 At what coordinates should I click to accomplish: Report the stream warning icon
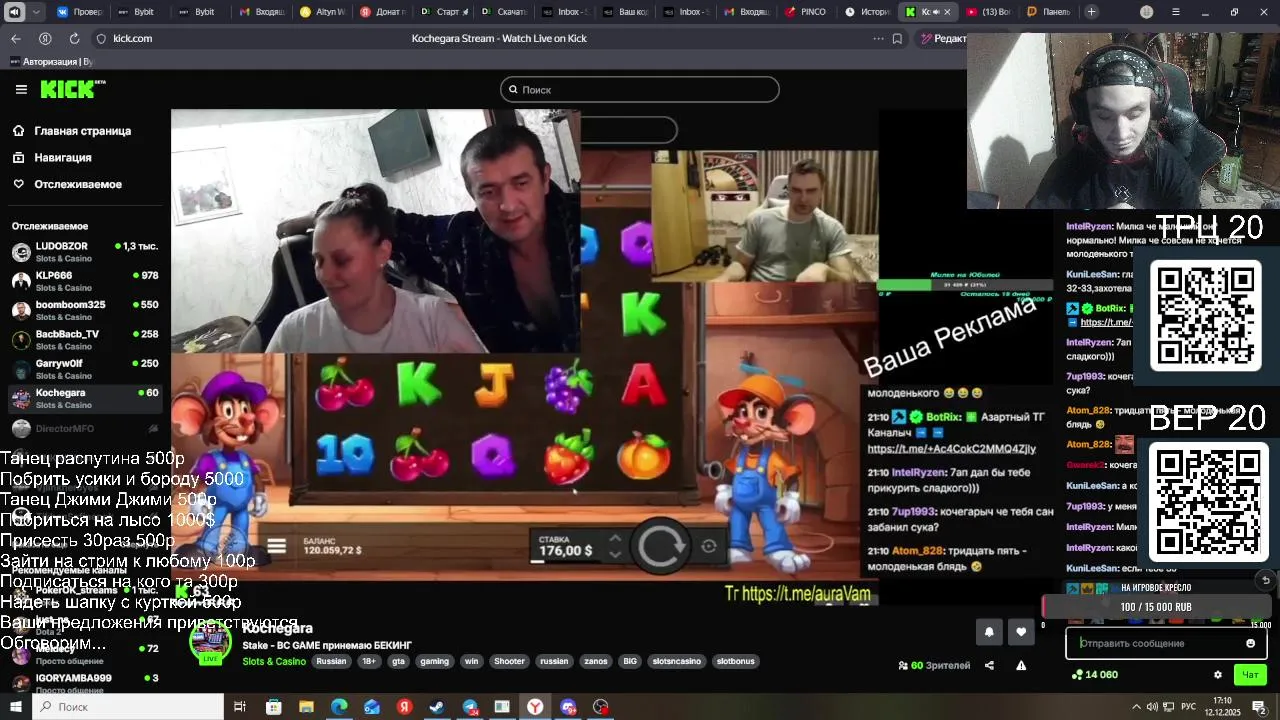pyautogui.click(x=1021, y=665)
